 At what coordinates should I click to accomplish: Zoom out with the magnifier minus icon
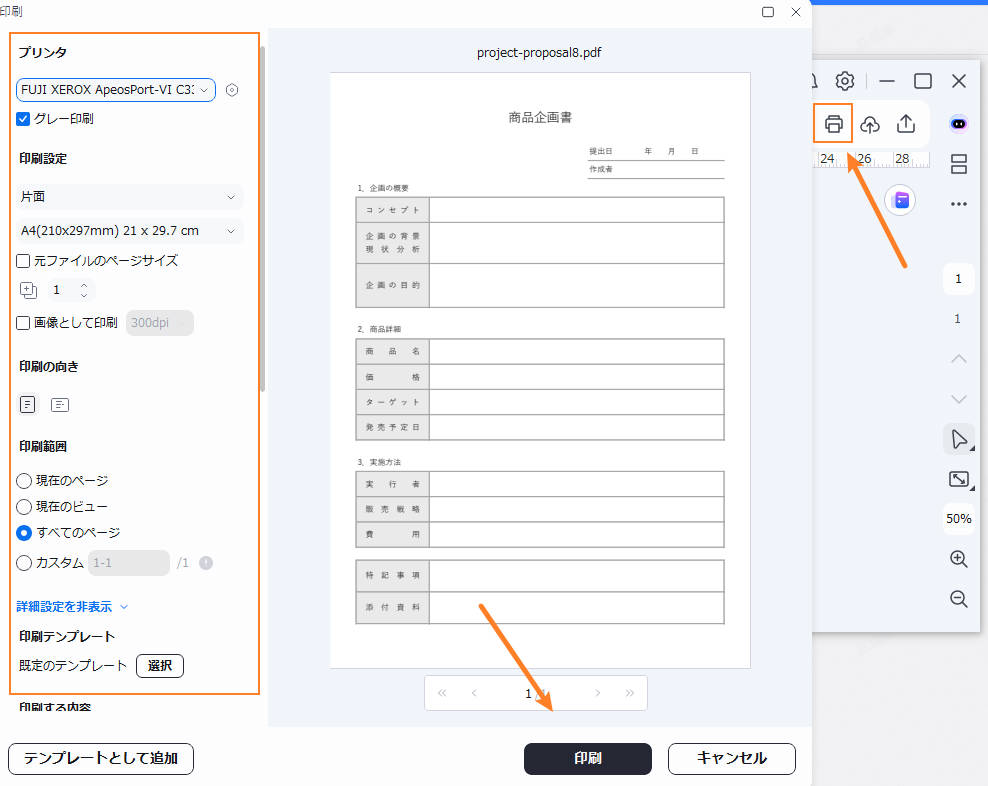tap(958, 599)
